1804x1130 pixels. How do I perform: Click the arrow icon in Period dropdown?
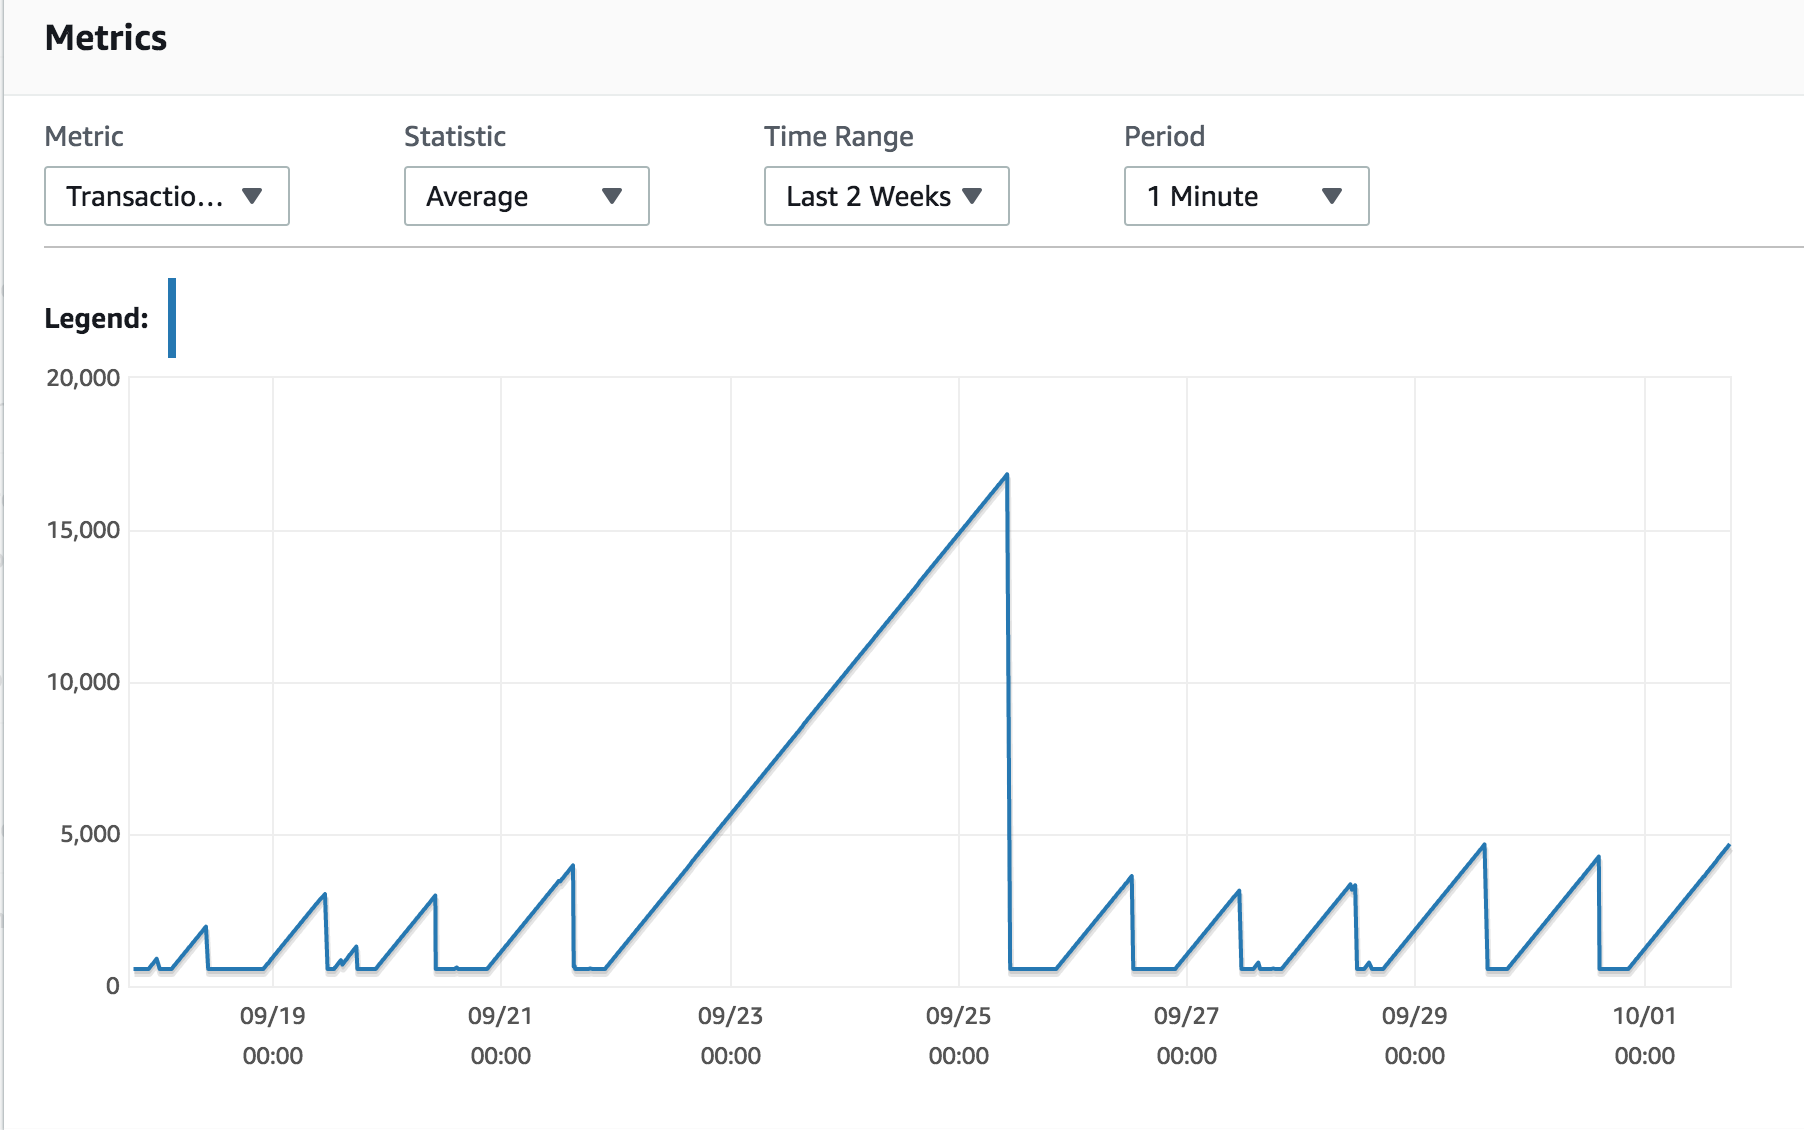(1332, 196)
